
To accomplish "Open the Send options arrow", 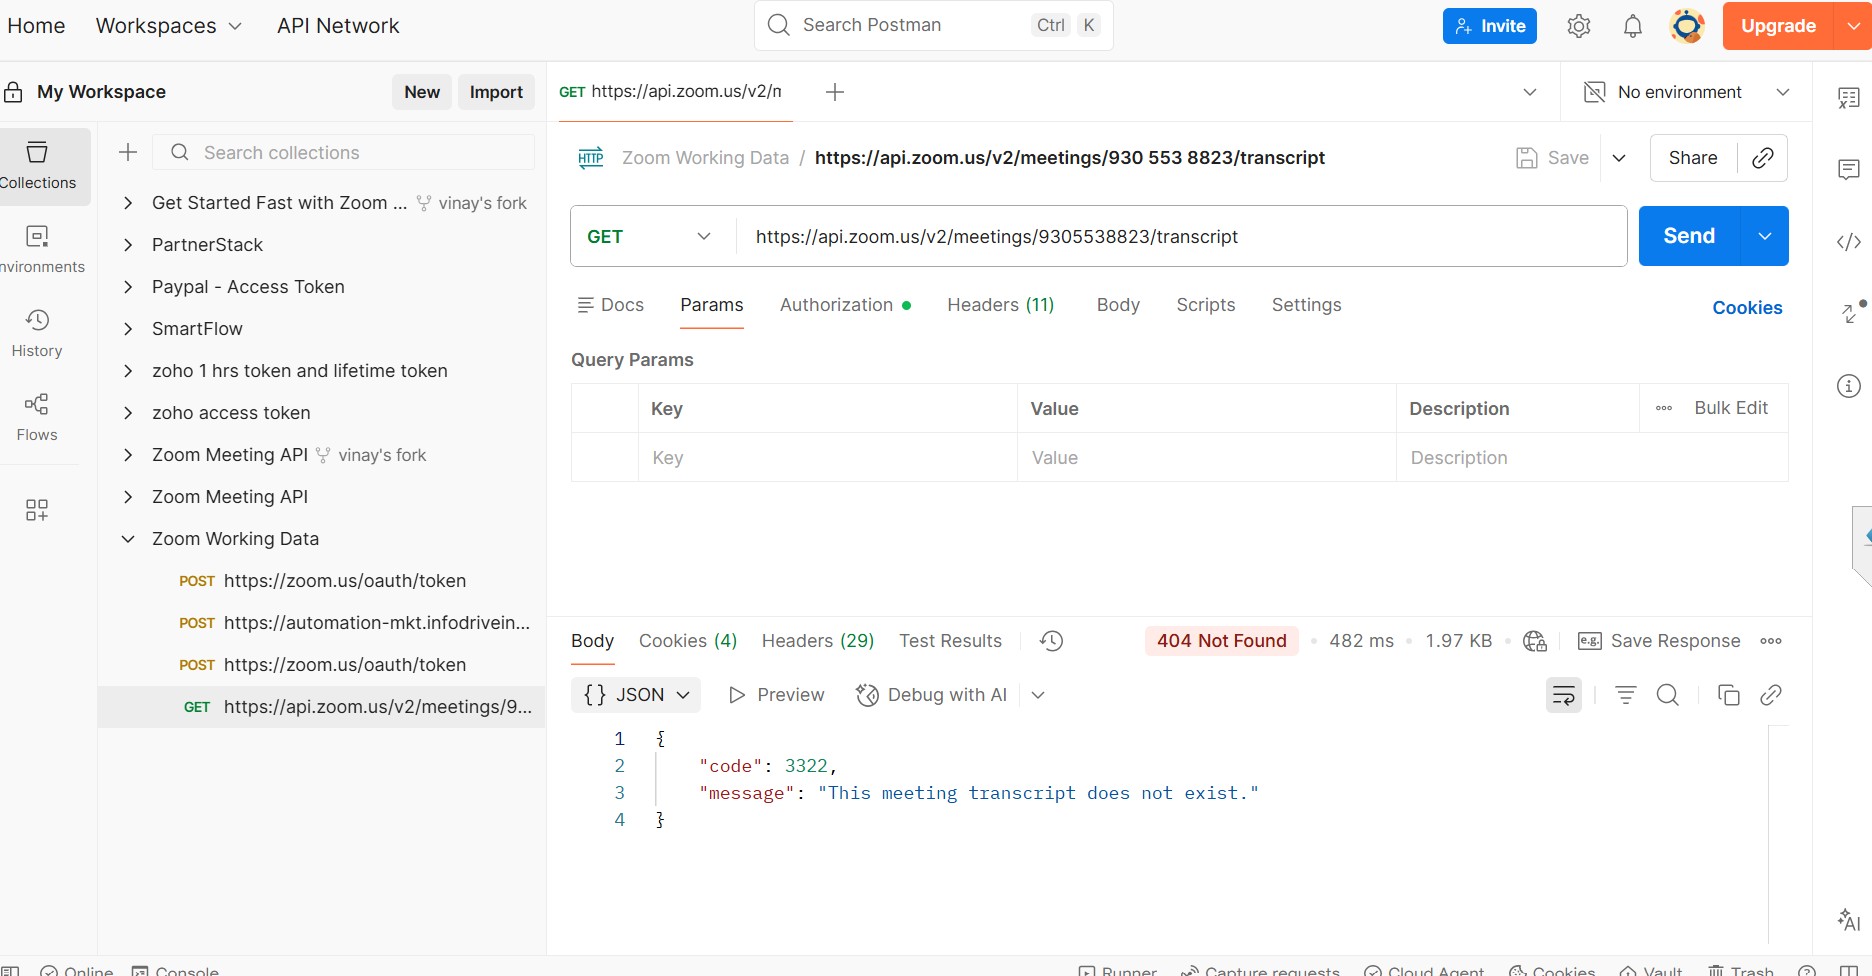I will [x=1765, y=237].
